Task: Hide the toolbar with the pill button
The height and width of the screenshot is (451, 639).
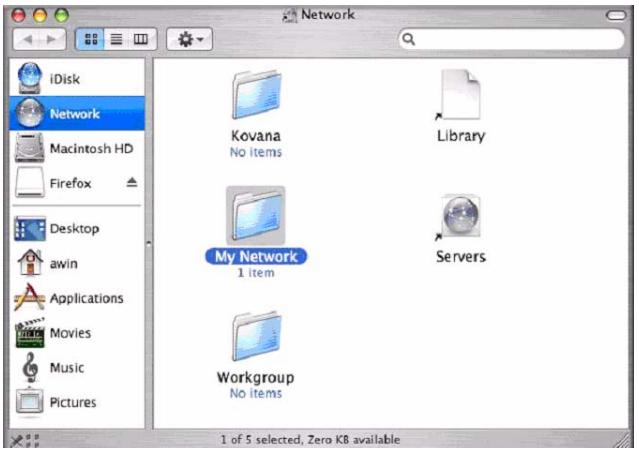Action: tap(616, 15)
